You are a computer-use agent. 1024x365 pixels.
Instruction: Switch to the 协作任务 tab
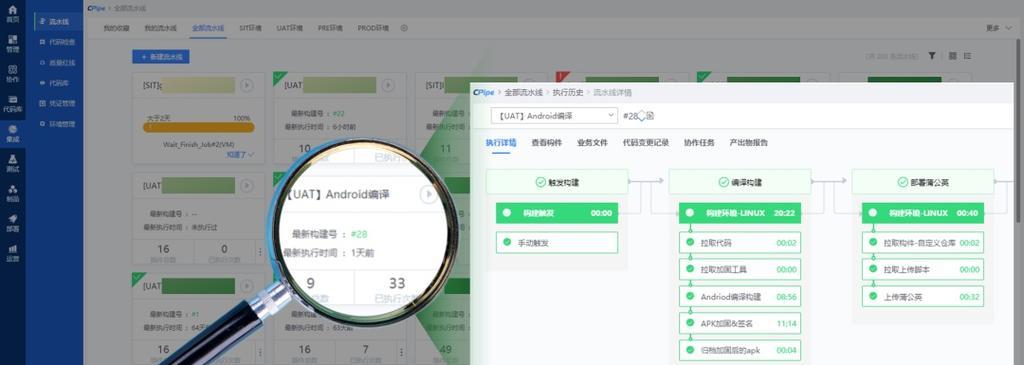tap(699, 142)
